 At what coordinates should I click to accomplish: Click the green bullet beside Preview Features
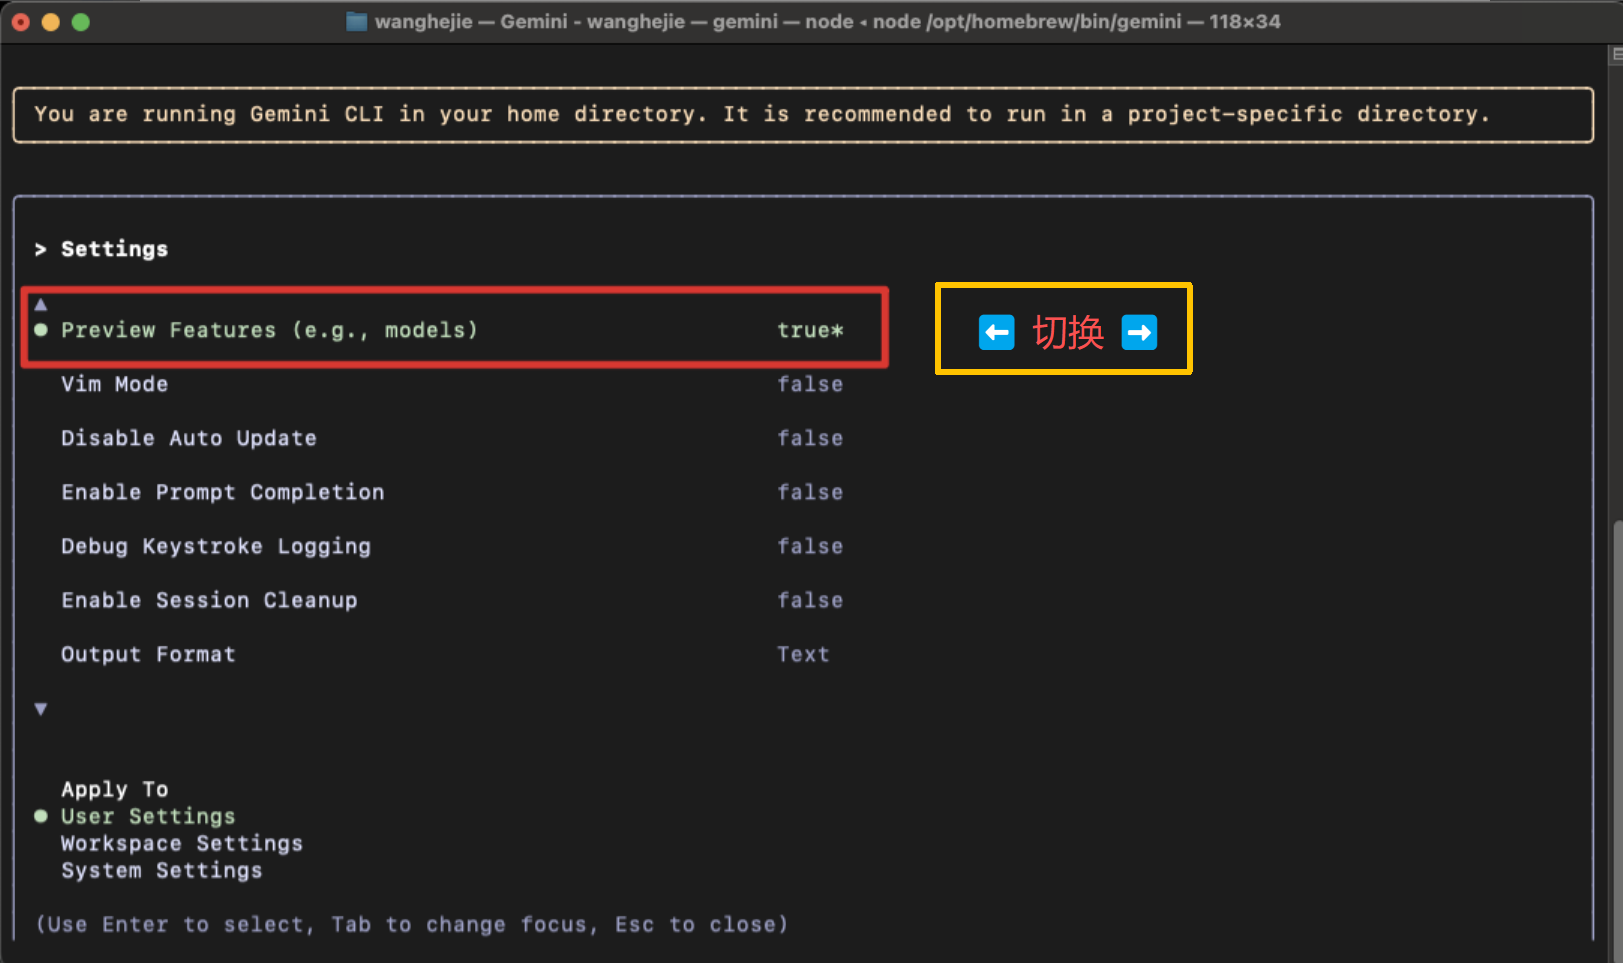[x=41, y=330]
